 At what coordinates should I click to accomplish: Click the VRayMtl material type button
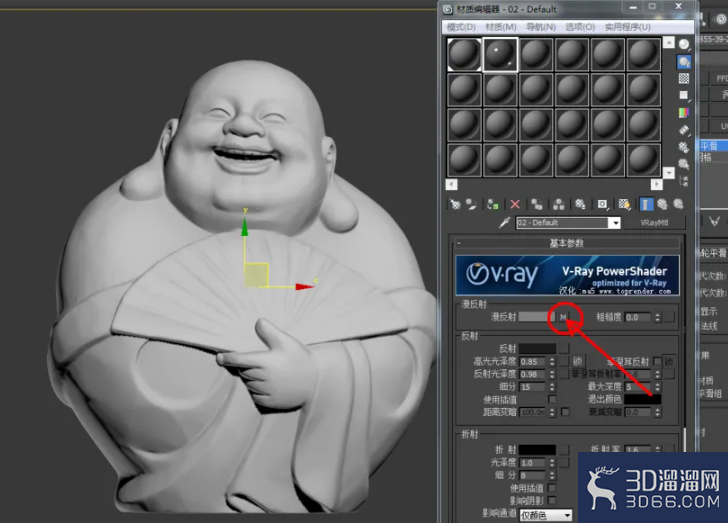click(654, 223)
